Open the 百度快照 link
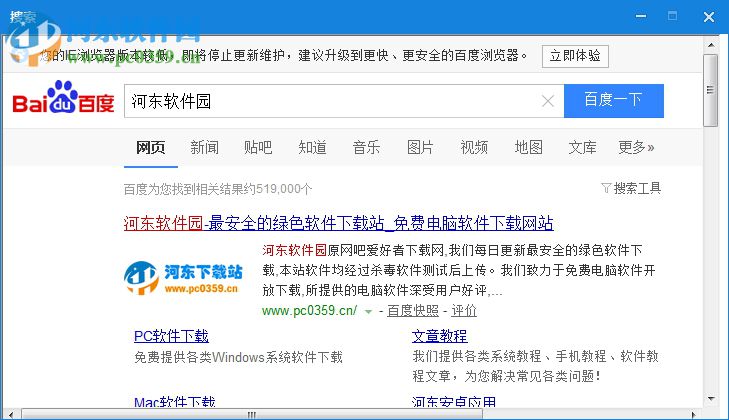 click(413, 311)
